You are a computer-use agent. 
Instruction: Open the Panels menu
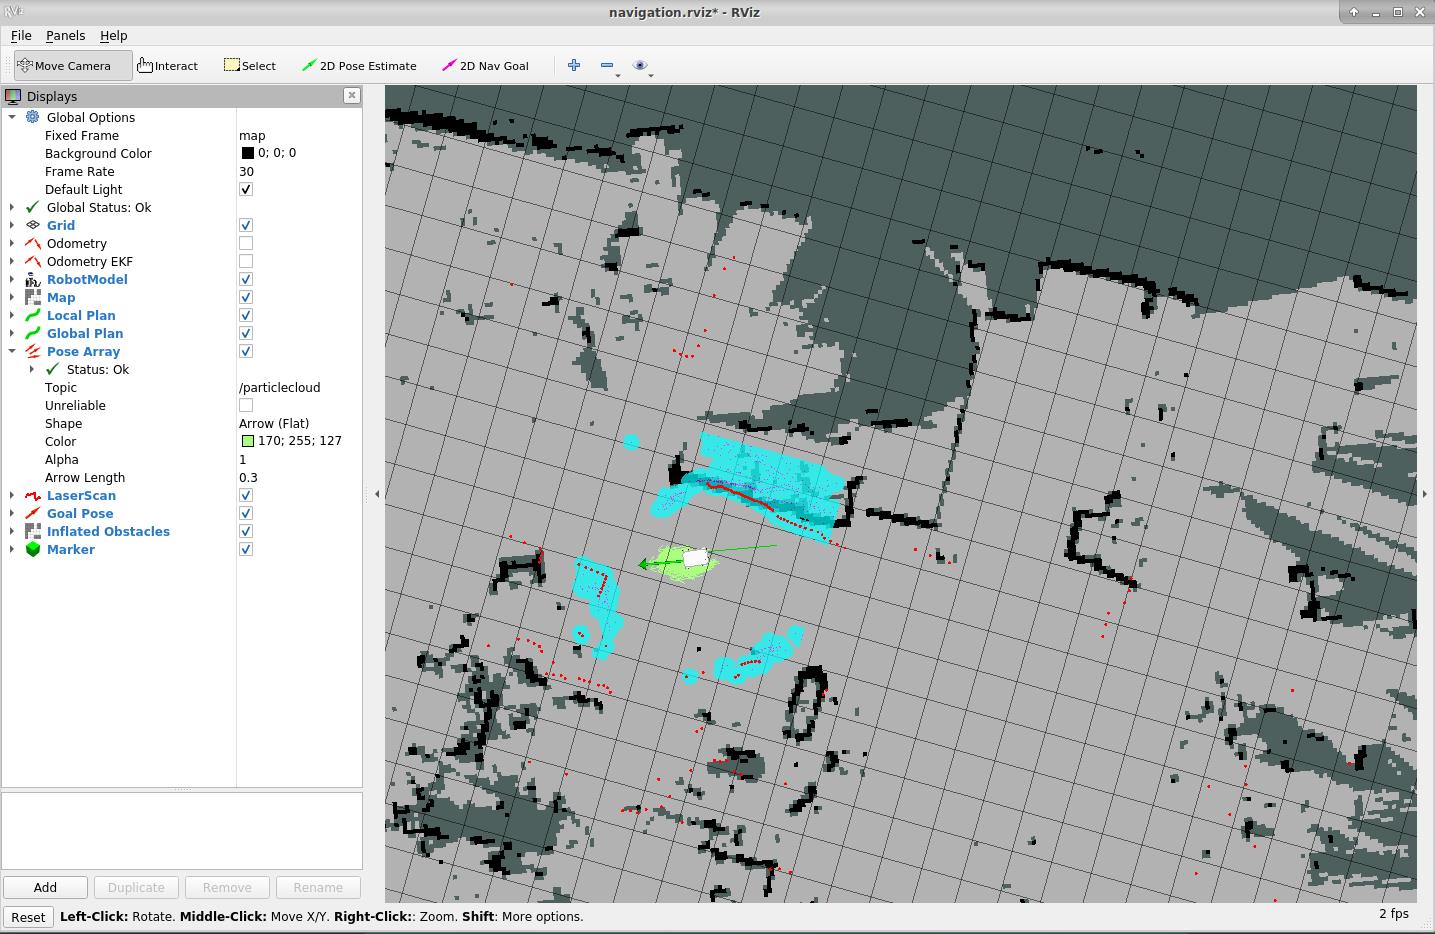tap(66, 35)
